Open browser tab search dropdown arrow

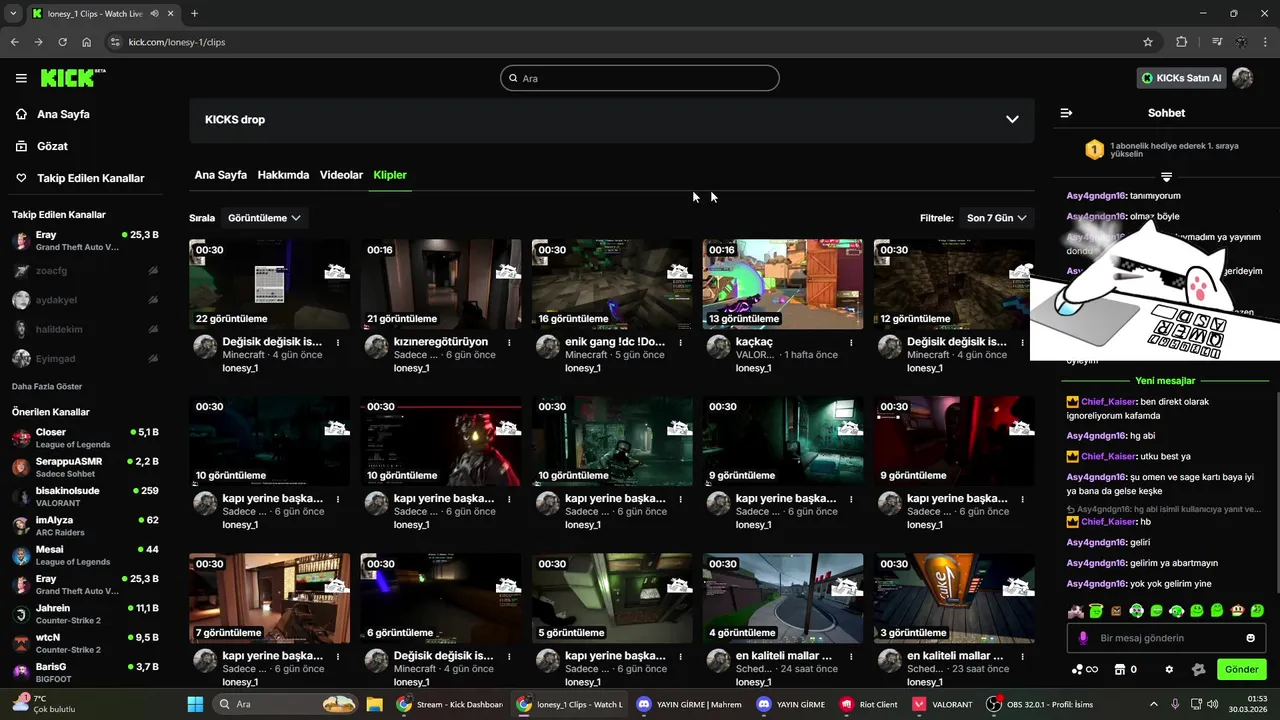pos(13,13)
